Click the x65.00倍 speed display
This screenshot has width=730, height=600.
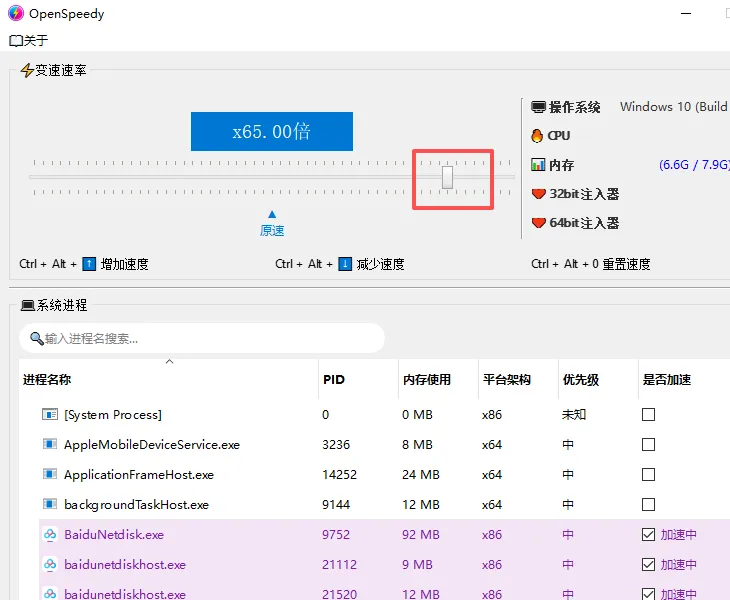pos(272,131)
